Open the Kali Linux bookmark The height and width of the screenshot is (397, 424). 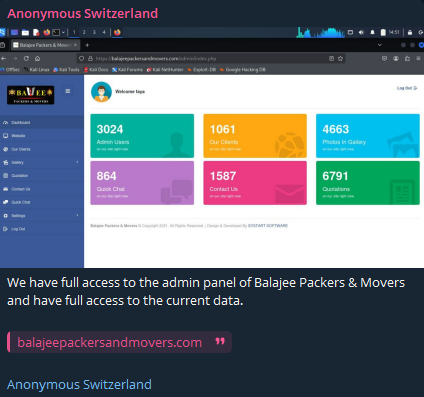coord(37,70)
